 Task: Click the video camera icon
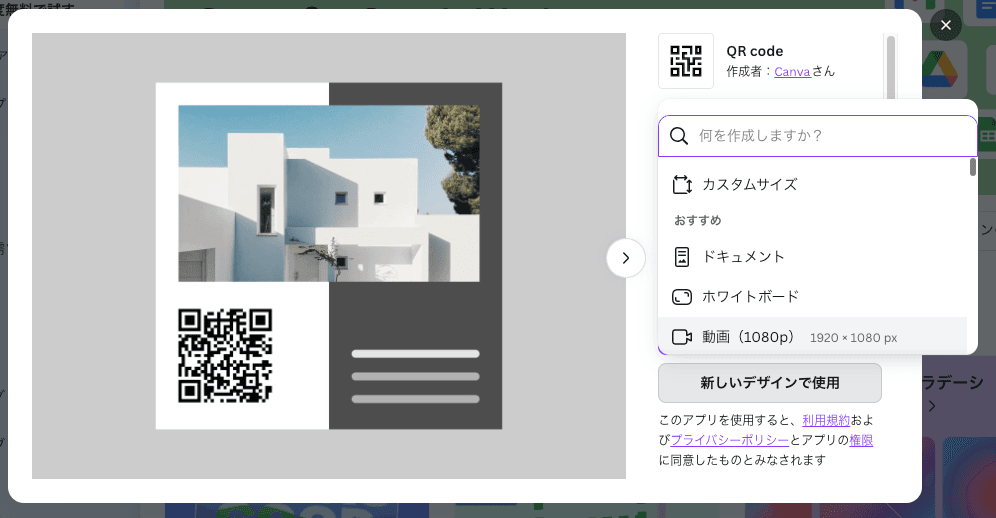(682, 337)
